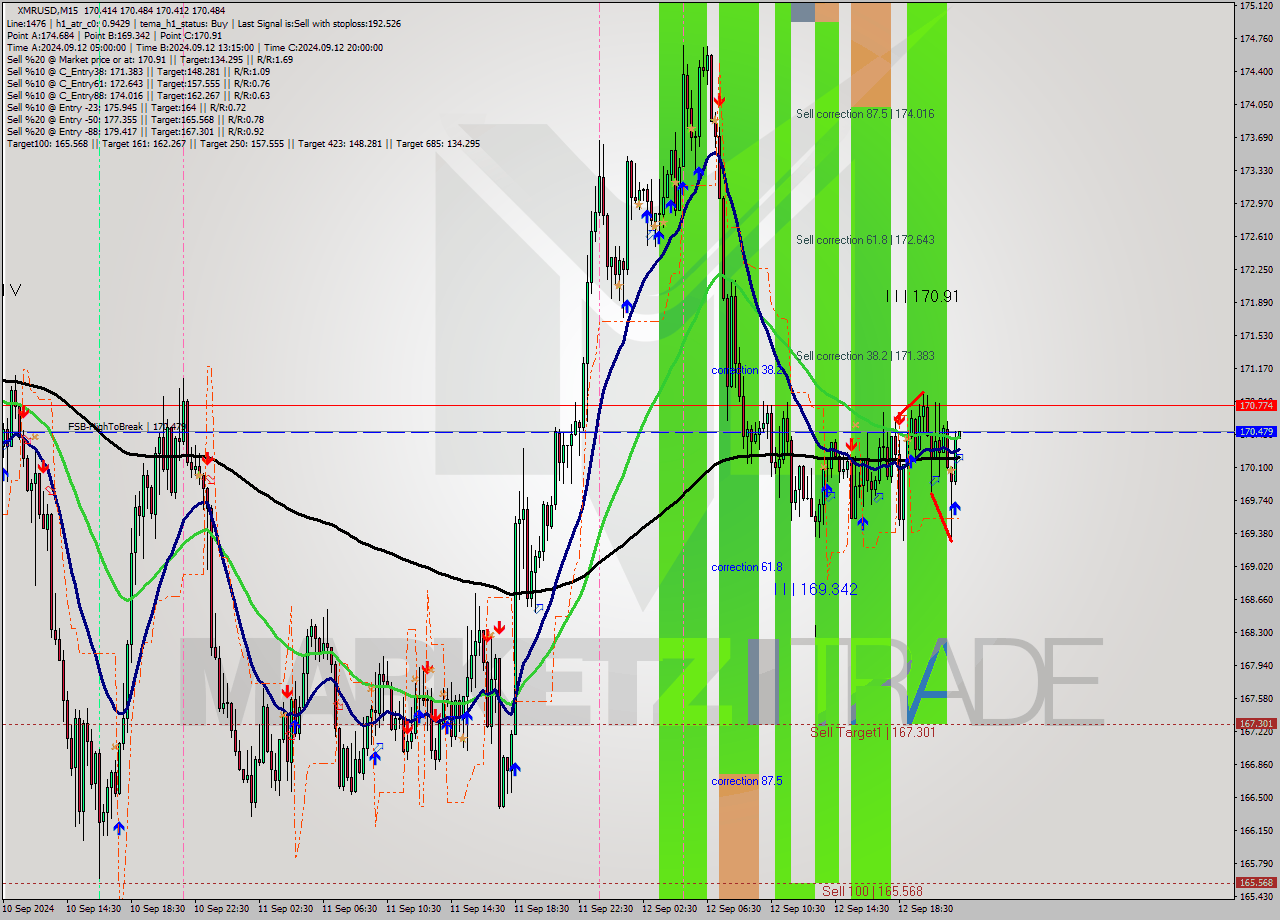Click '10 Sep 14:30' on time axis

click(93, 909)
